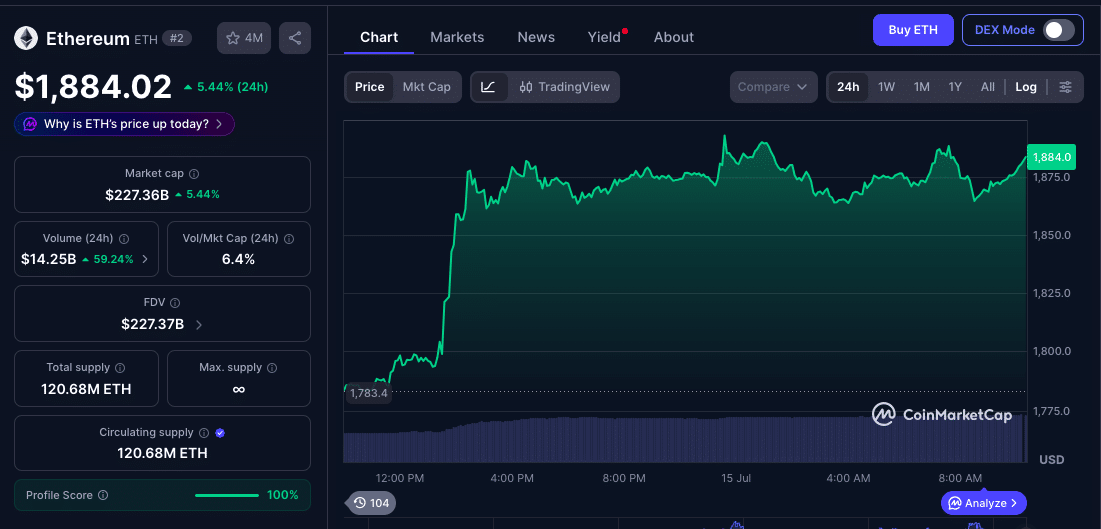Click the info icon beside Volume (24h)
This screenshot has width=1101, height=529.
(124, 239)
